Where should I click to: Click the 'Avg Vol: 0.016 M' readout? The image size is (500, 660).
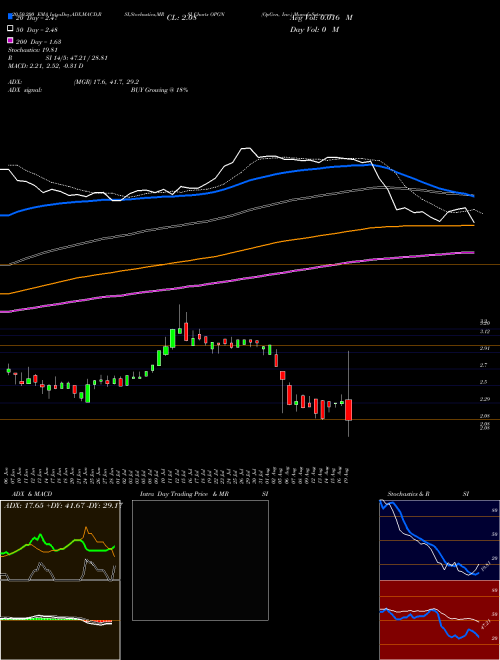point(322,18)
